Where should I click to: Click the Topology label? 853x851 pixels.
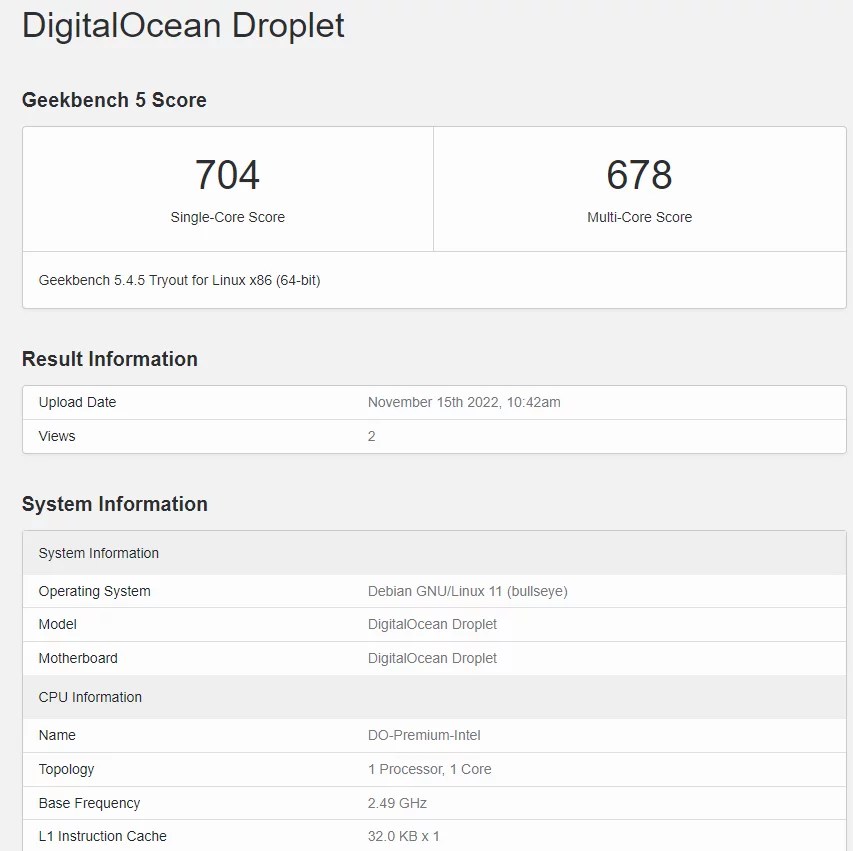pos(66,769)
